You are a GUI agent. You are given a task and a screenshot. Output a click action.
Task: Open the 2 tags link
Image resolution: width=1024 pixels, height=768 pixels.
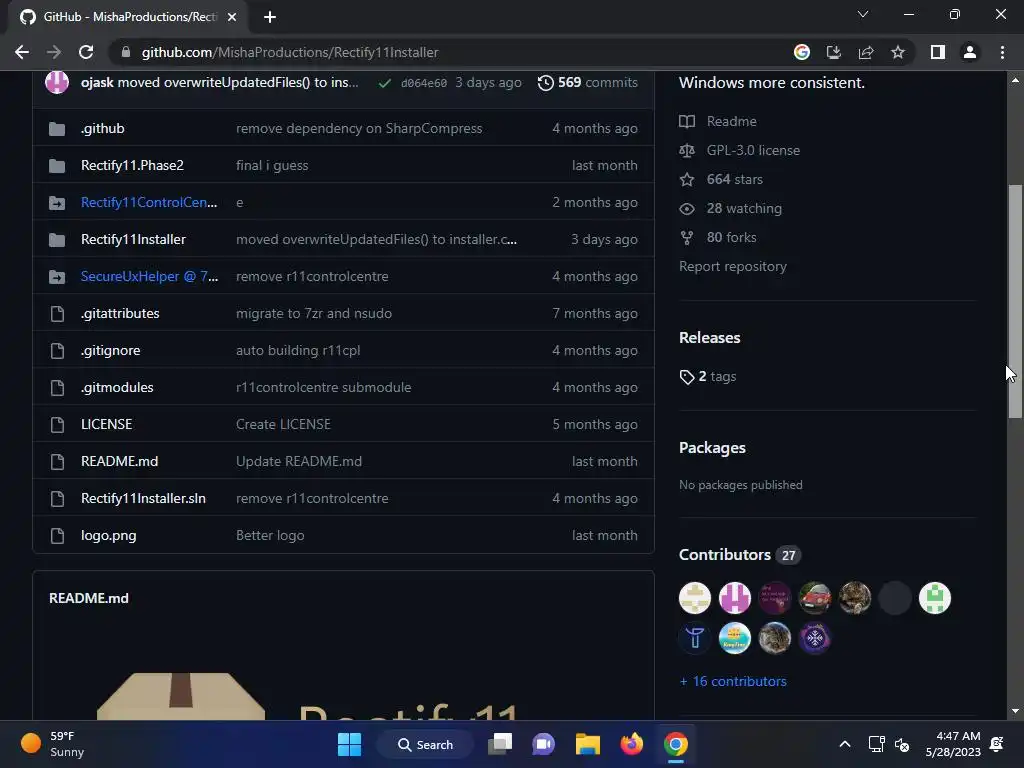[708, 377]
